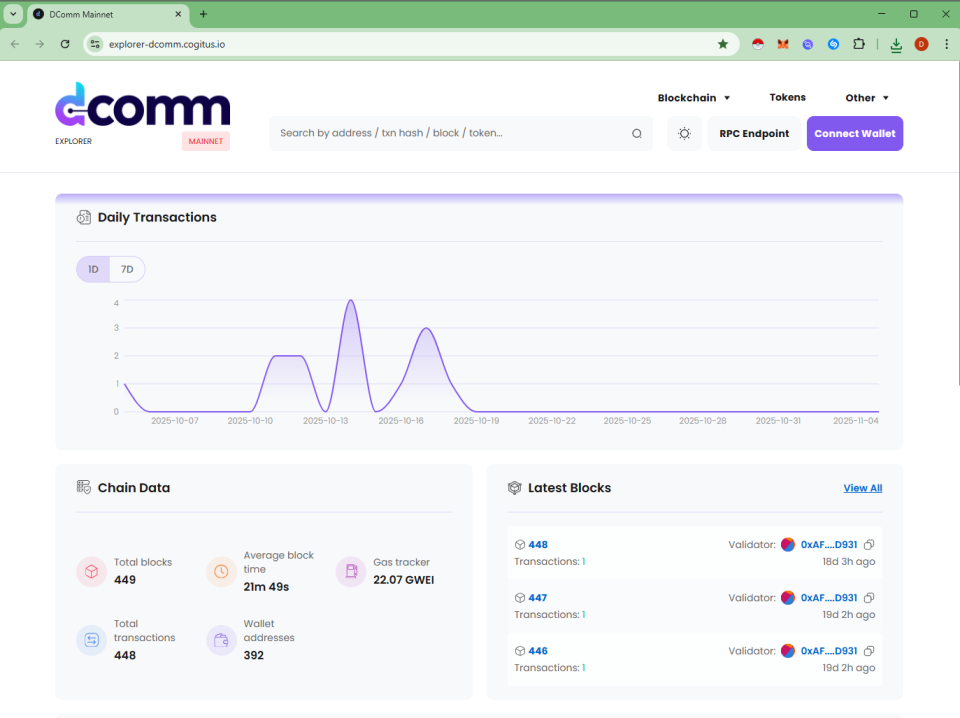Open the Tokens menu item
960x718 pixels.
pos(787,97)
